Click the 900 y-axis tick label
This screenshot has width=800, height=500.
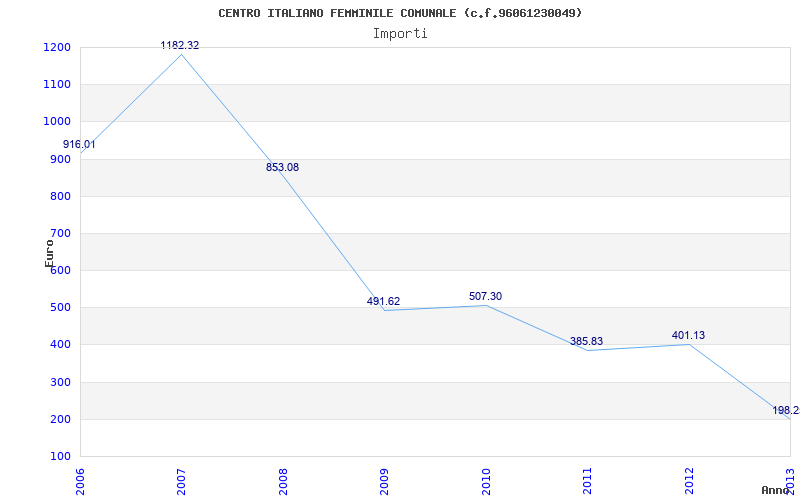[x=60, y=159]
